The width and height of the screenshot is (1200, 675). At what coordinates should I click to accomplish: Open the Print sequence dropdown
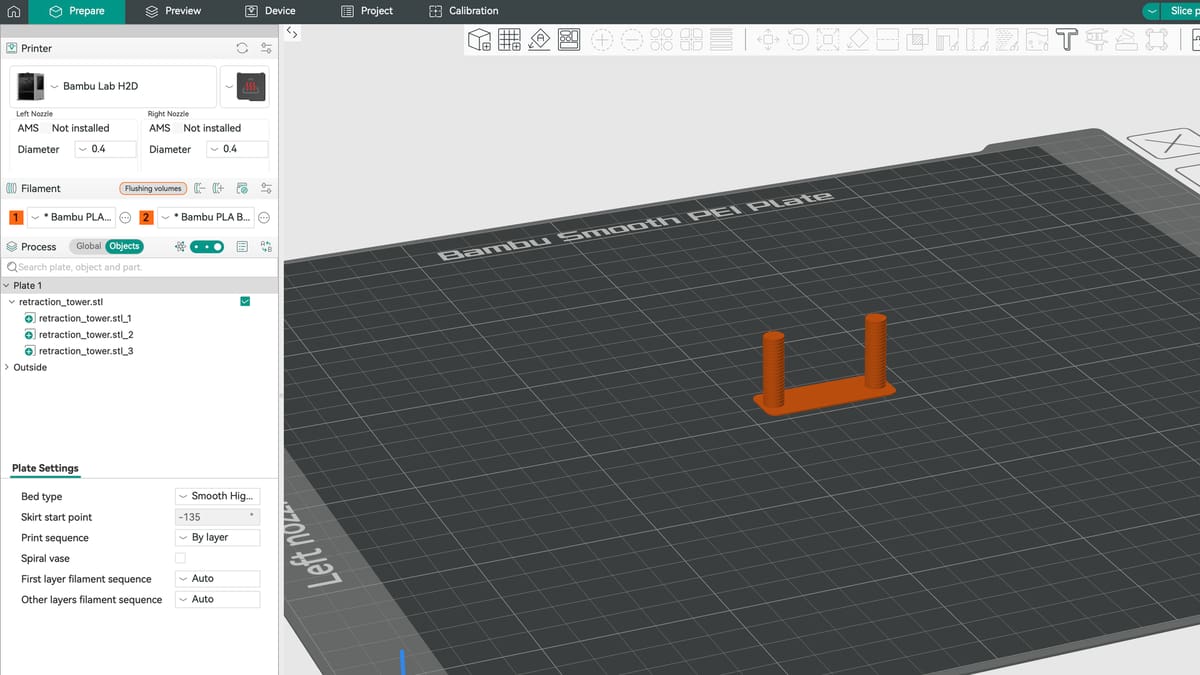coord(217,537)
